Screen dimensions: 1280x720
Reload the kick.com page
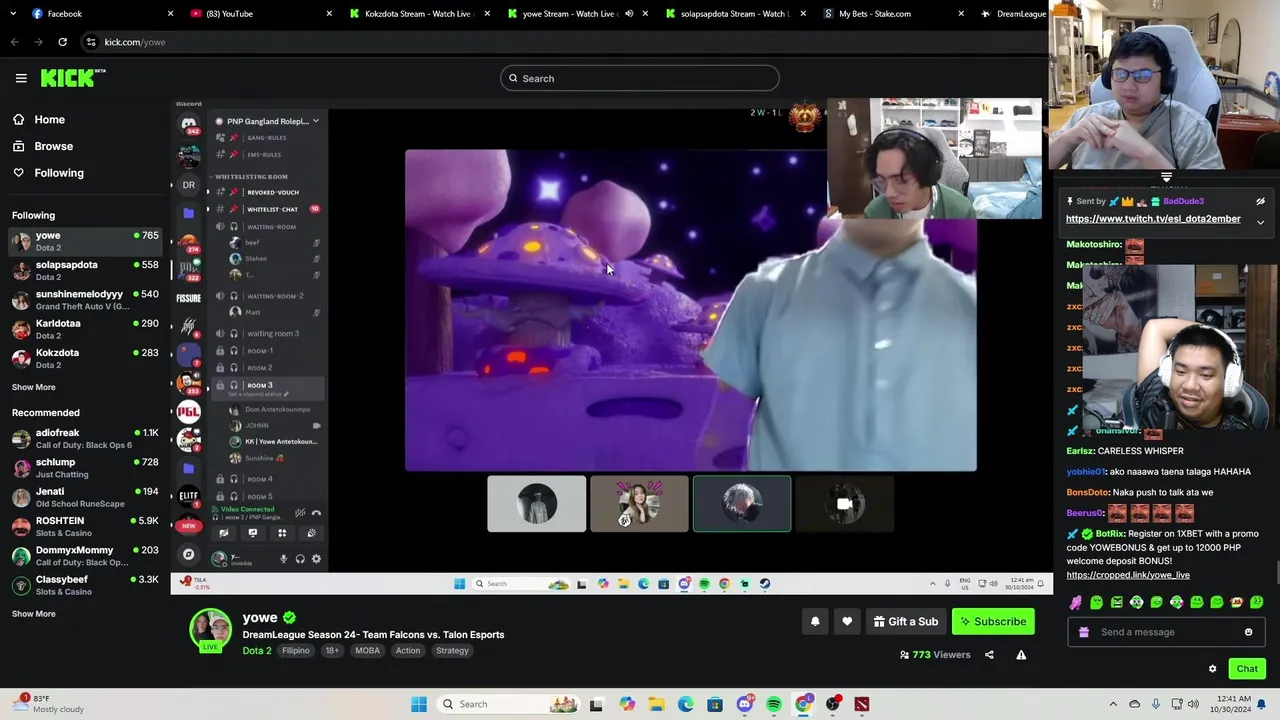pos(62,42)
